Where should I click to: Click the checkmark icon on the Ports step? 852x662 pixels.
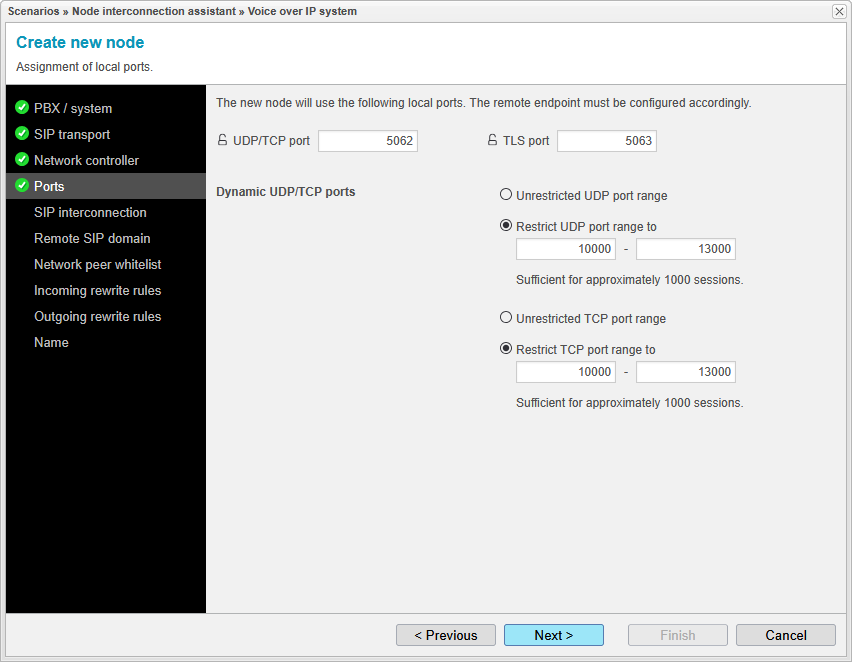(21, 186)
